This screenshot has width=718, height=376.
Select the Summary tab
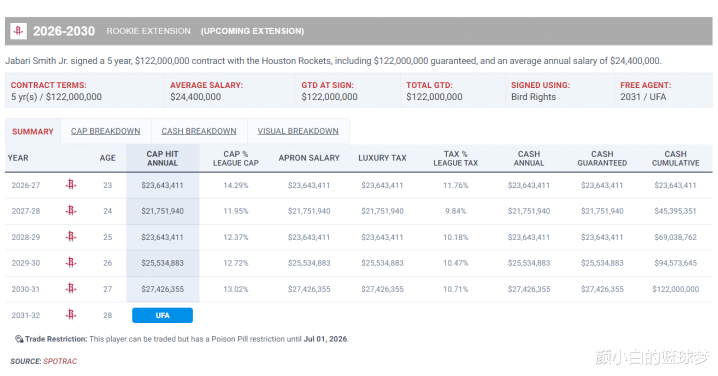point(33,131)
